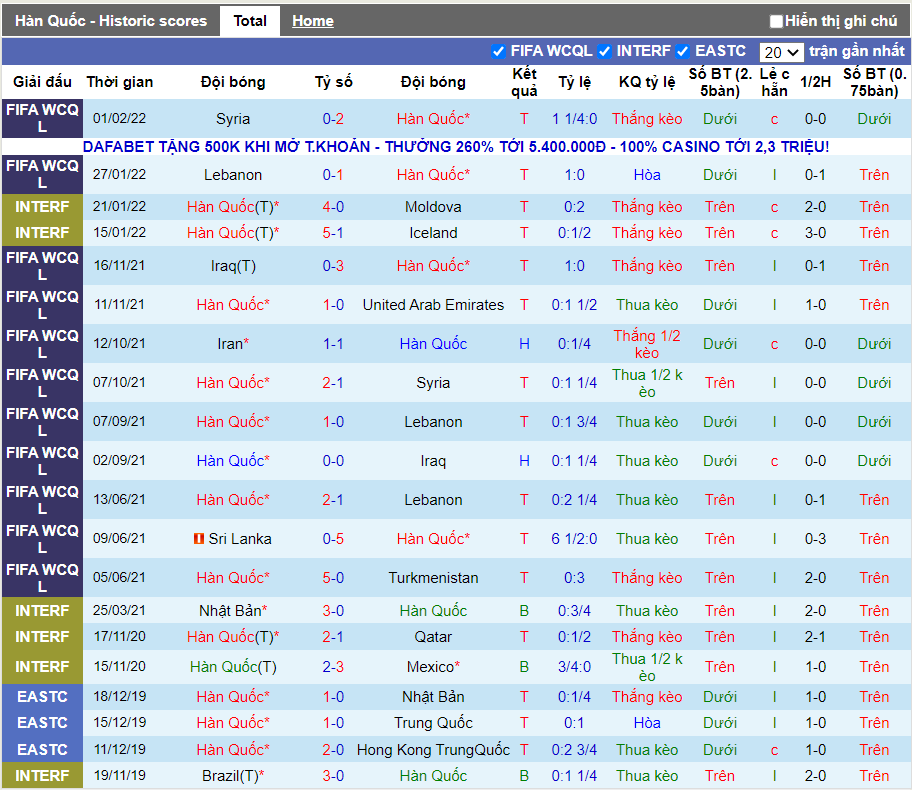912x790 pixels.
Task: Click United Arab Emirates team name
Action: [433, 305]
